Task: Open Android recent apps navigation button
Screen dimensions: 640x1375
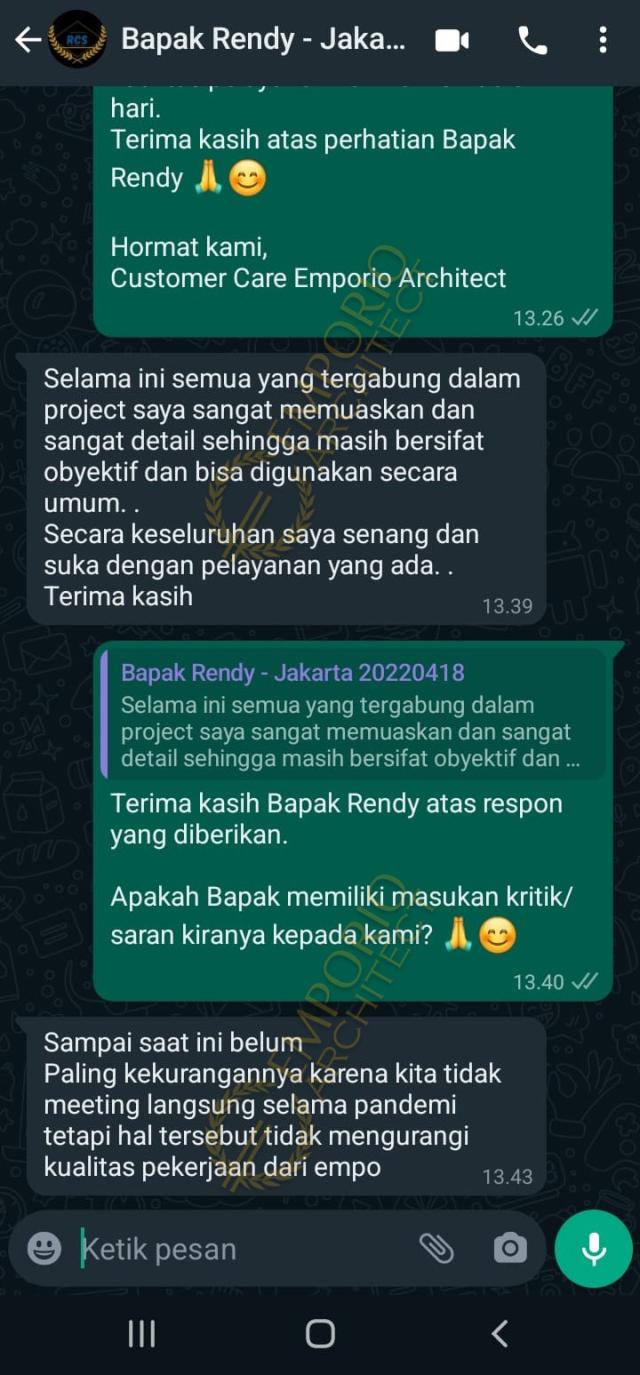Action: point(141,1333)
